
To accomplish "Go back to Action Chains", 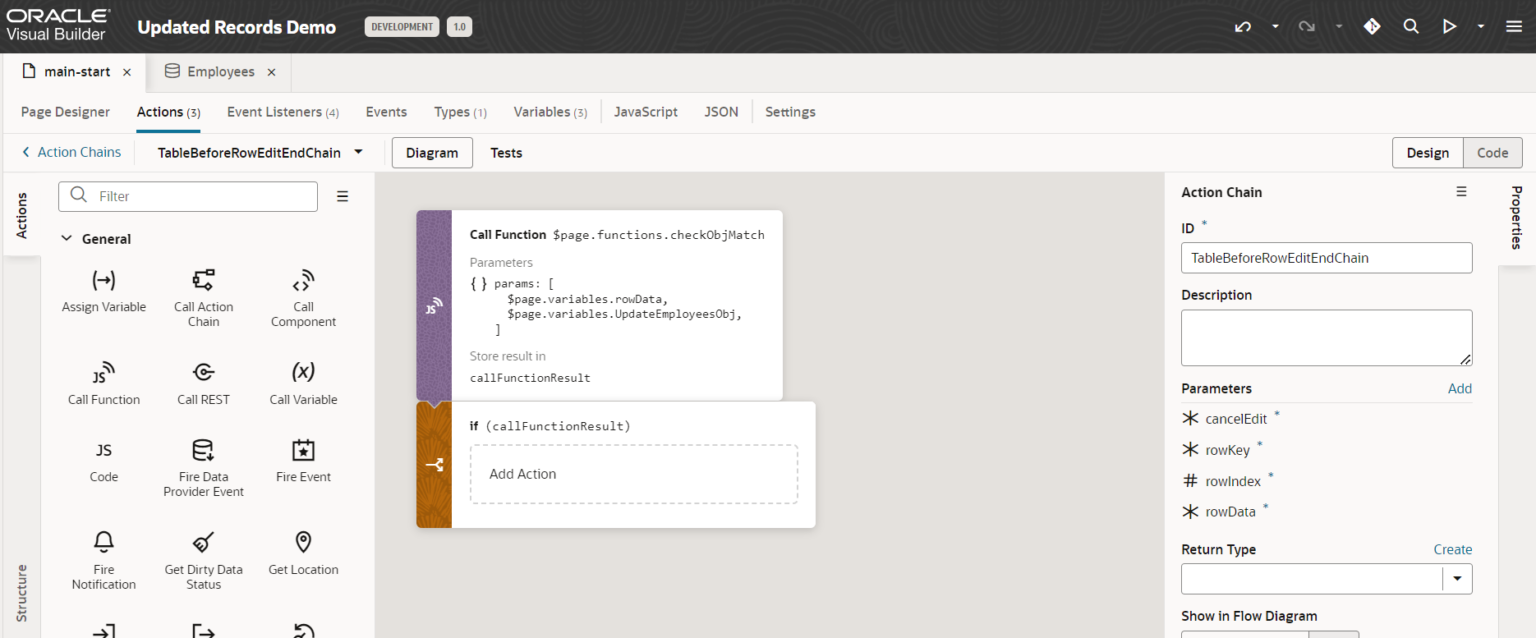I will [71, 153].
